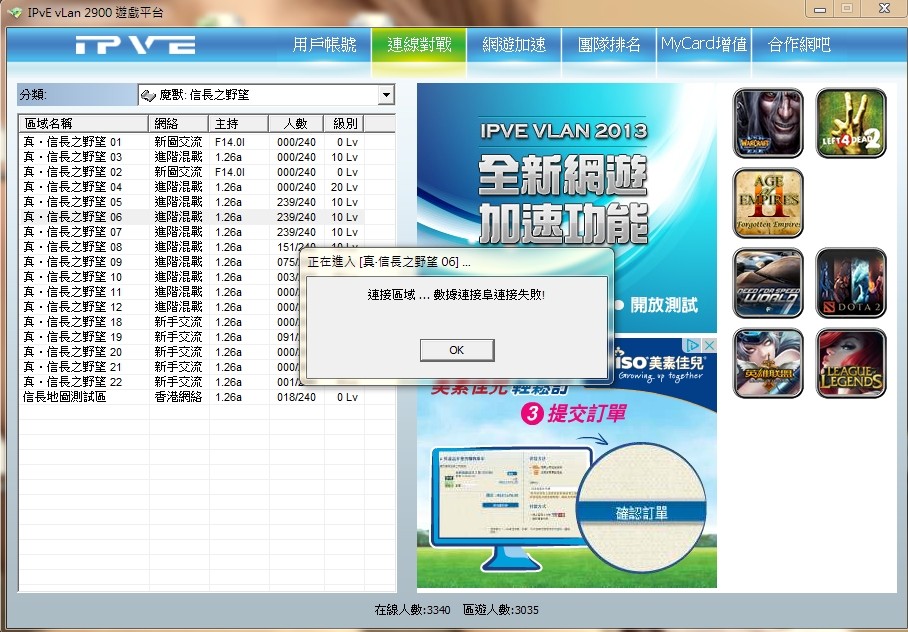
Task: Open the Left 4 Dead 2 icon
Action: click(x=851, y=123)
